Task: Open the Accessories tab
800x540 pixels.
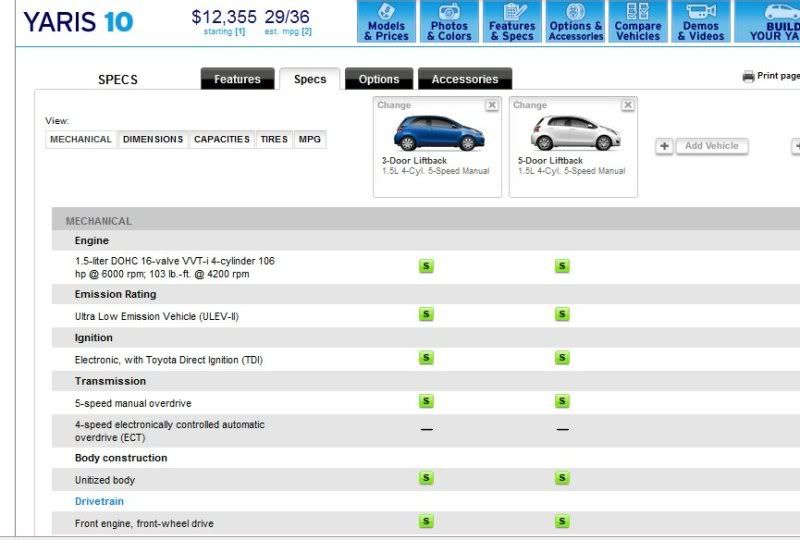Action: (465, 79)
